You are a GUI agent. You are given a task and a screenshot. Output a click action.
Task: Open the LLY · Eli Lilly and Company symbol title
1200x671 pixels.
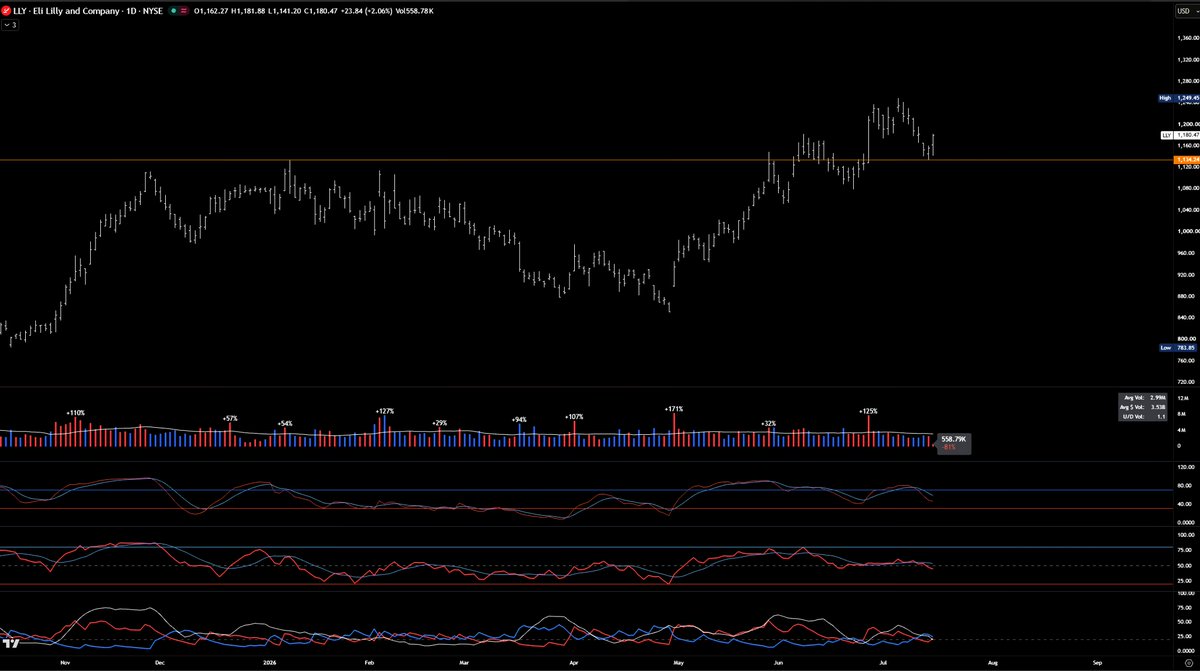point(88,11)
